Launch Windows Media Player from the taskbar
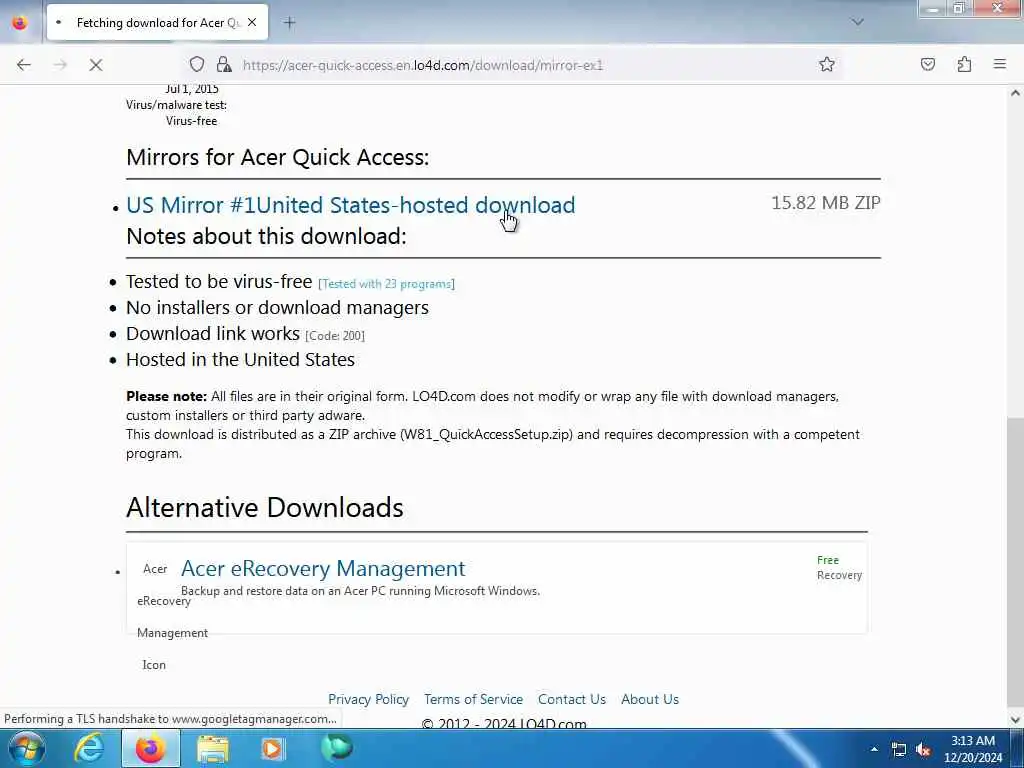This screenshot has height=768, width=1024. [x=273, y=749]
